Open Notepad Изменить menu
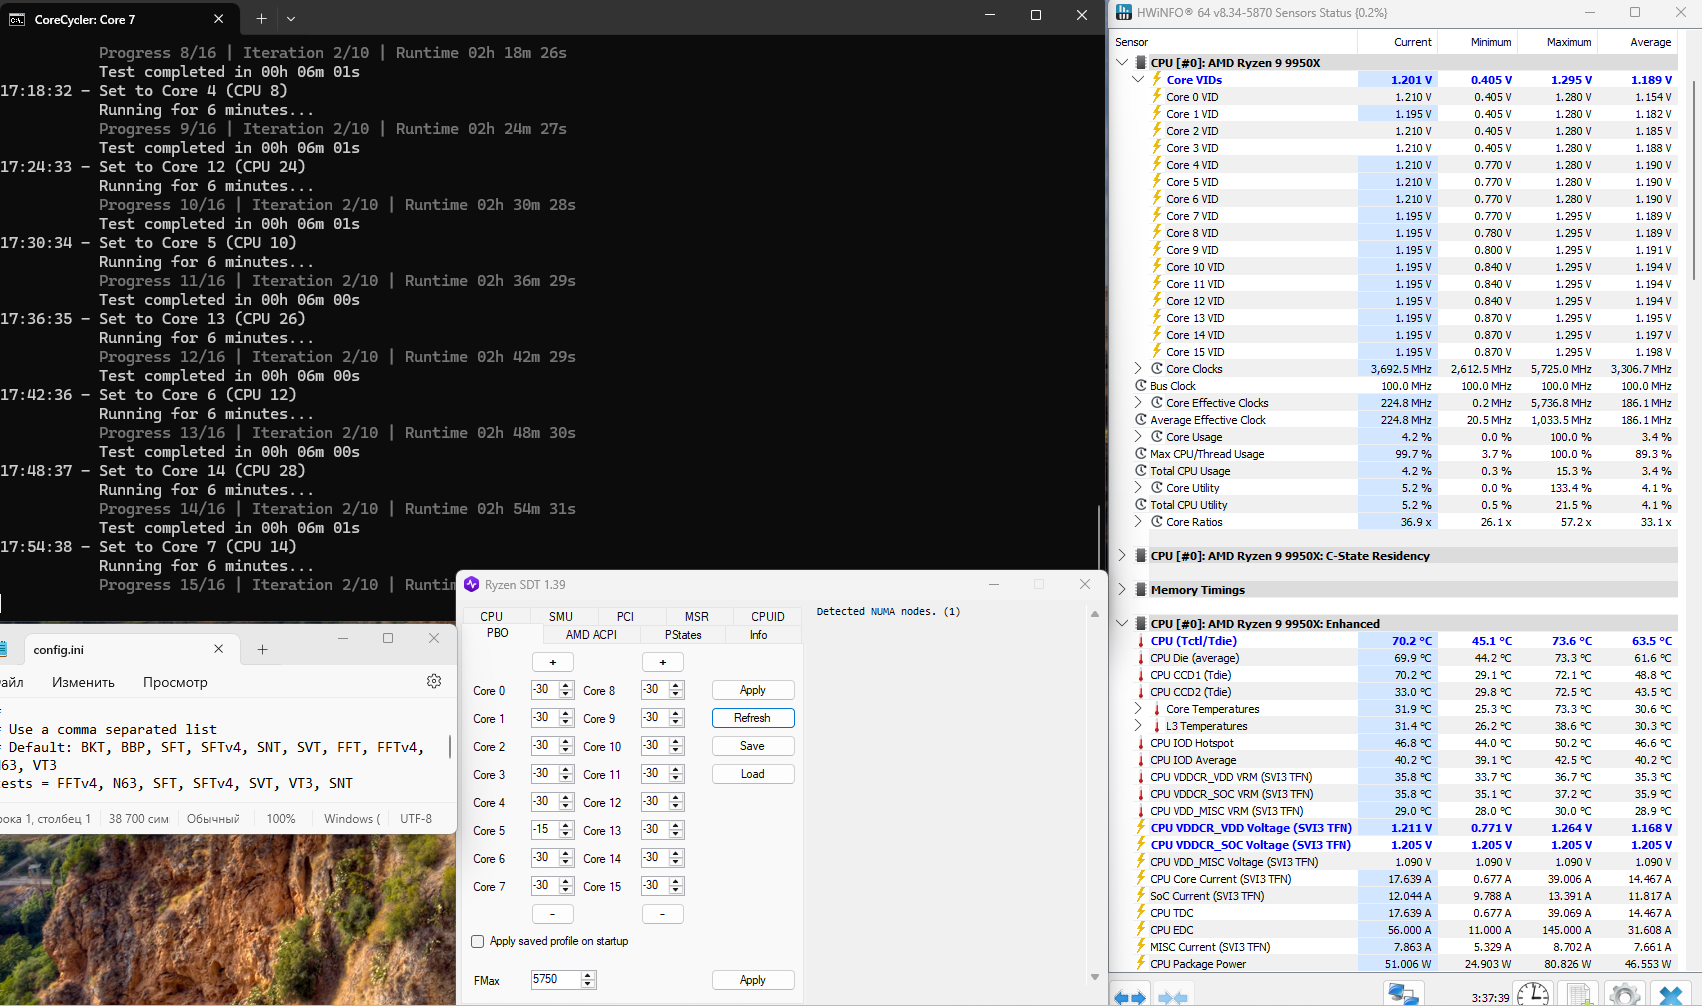Viewport: 1702px width, 1006px height. pos(83,682)
